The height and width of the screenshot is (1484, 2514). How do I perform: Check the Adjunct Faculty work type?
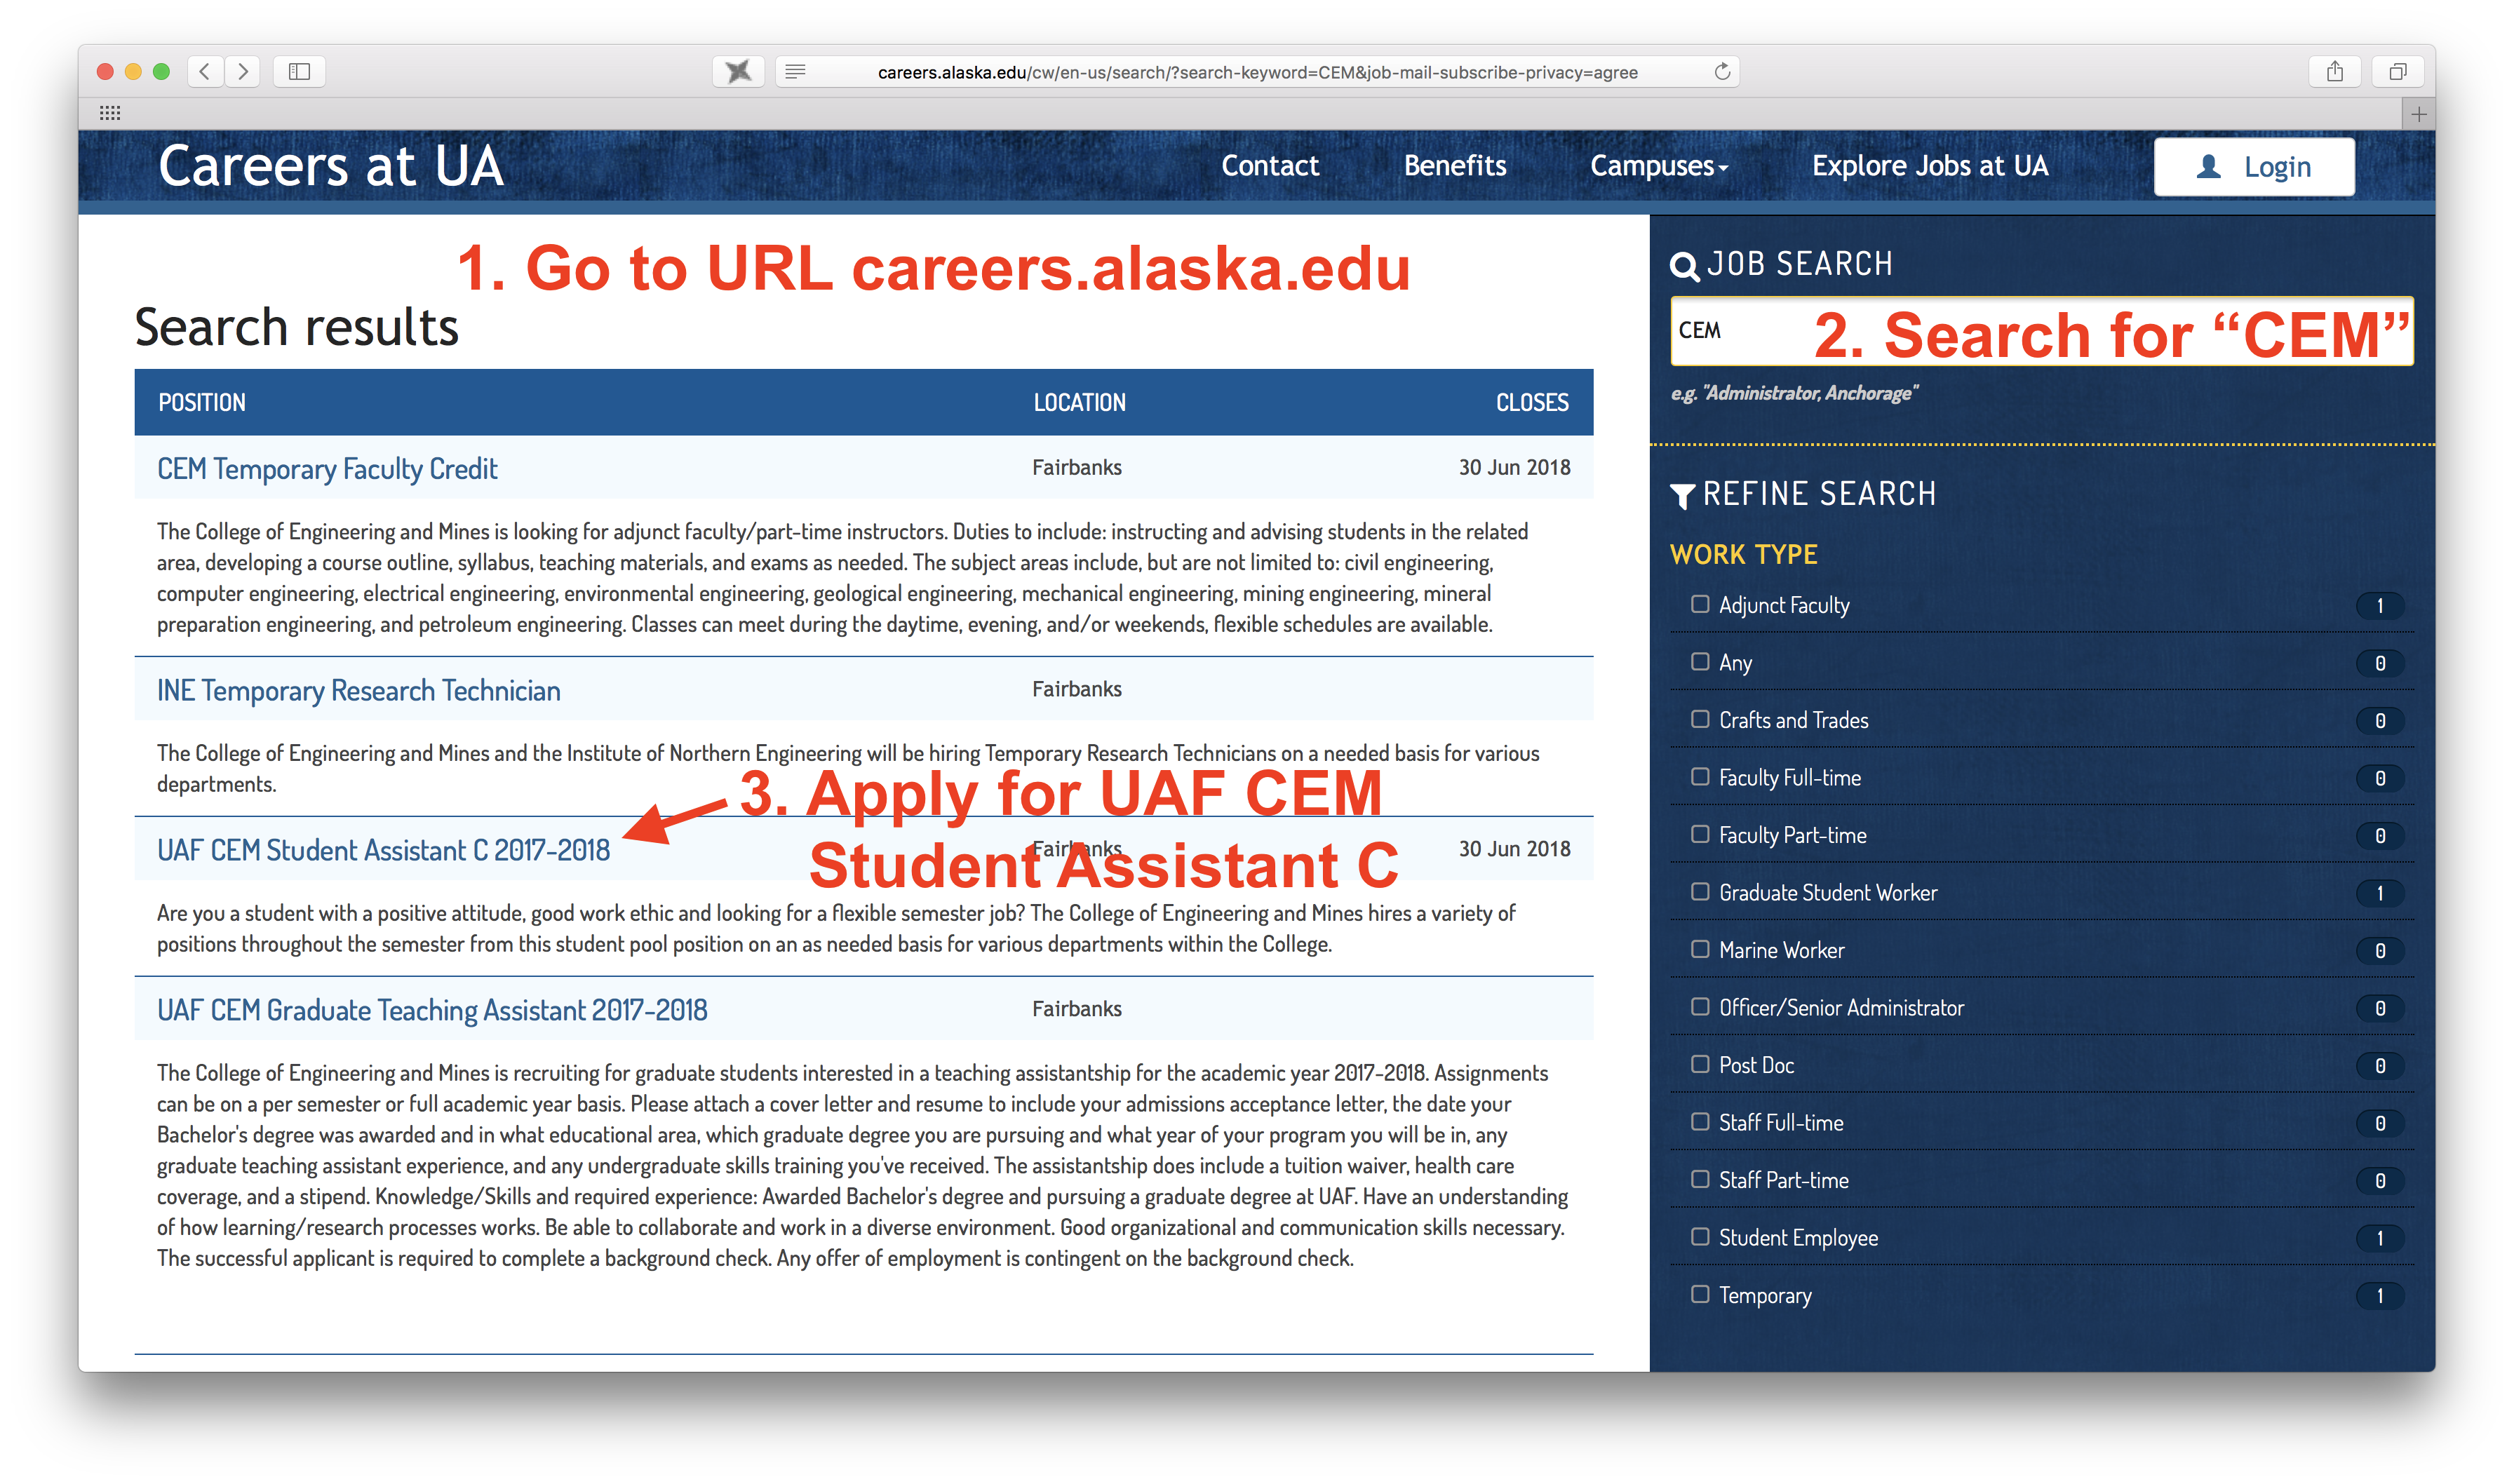click(x=1699, y=604)
